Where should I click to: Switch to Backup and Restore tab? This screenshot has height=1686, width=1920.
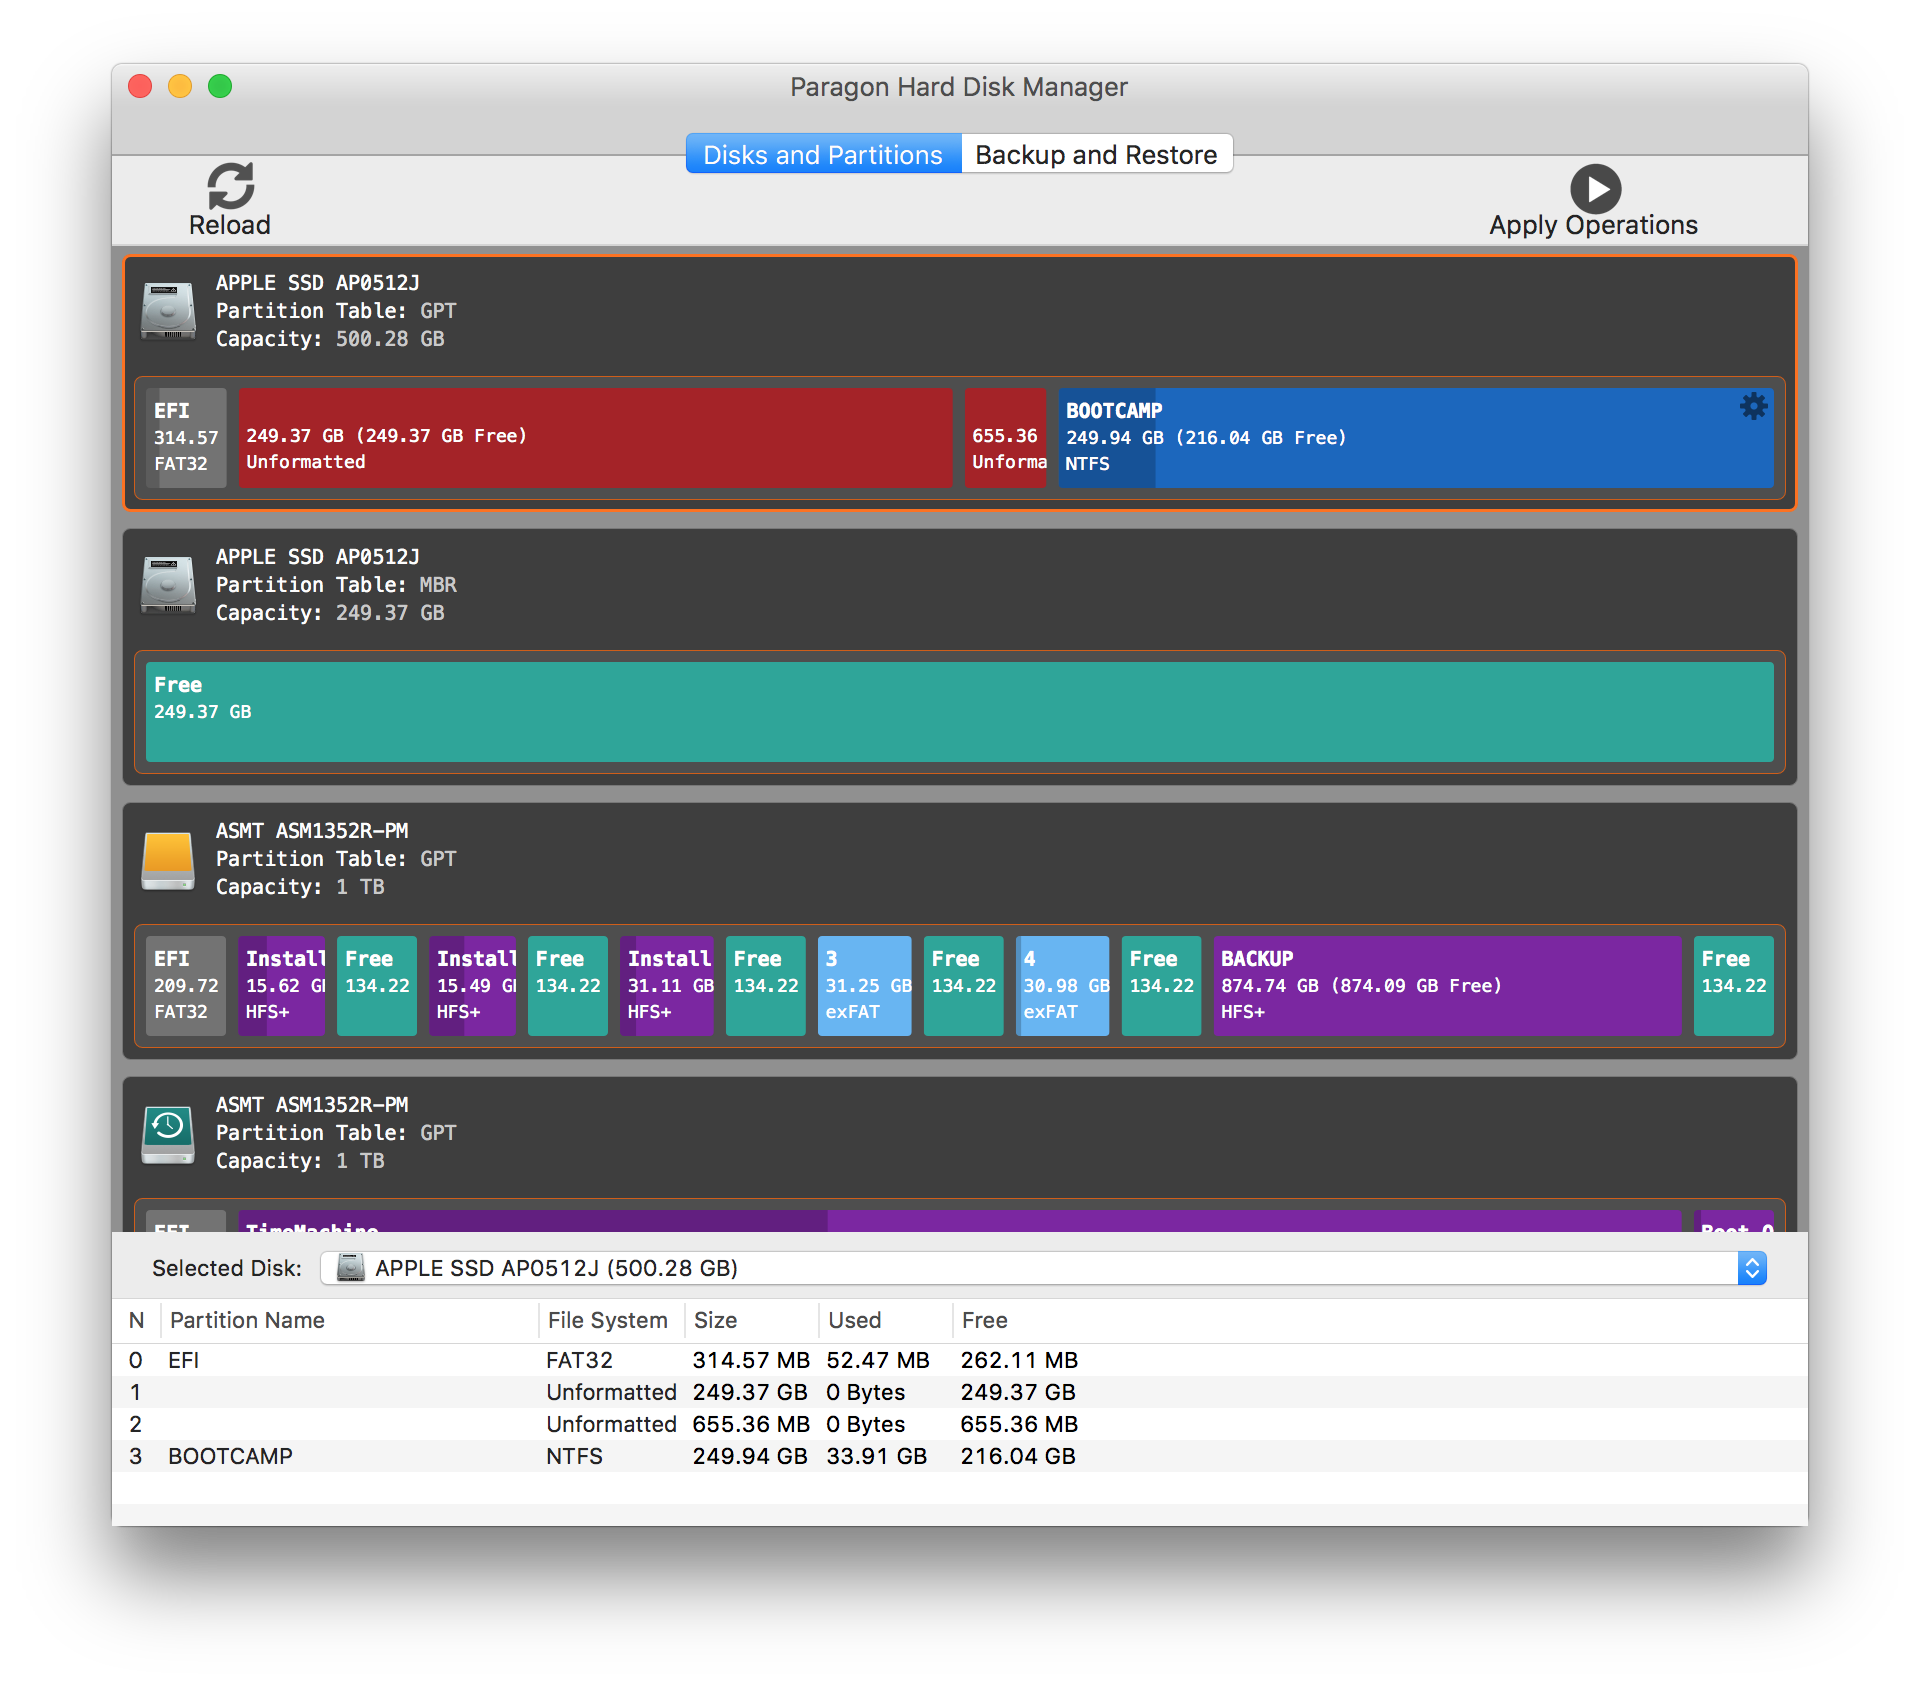[1096, 154]
